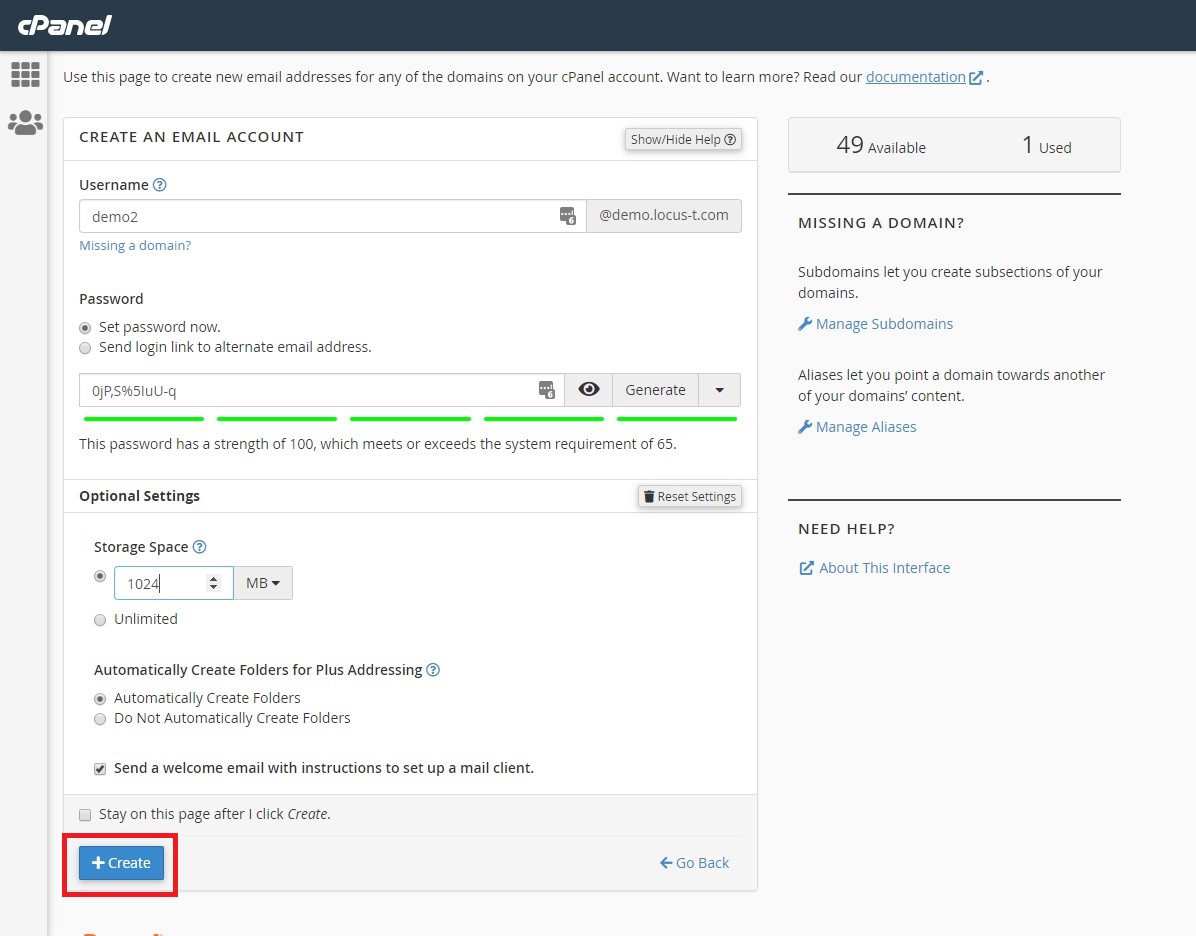Screen dimensions: 1196x936
Task: Click the Username help question icon
Action: pos(160,185)
